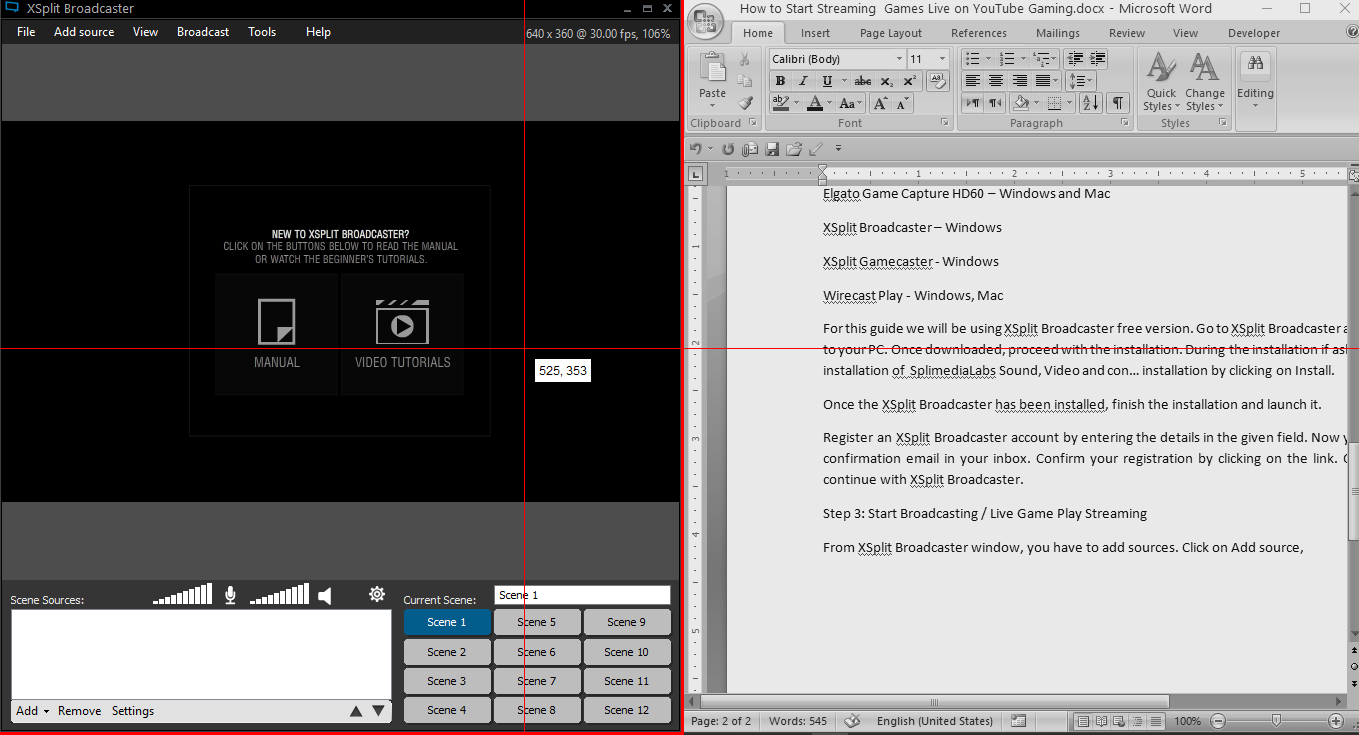
Task: Adjust the speaker volume level bars
Action: (x=279, y=595)
